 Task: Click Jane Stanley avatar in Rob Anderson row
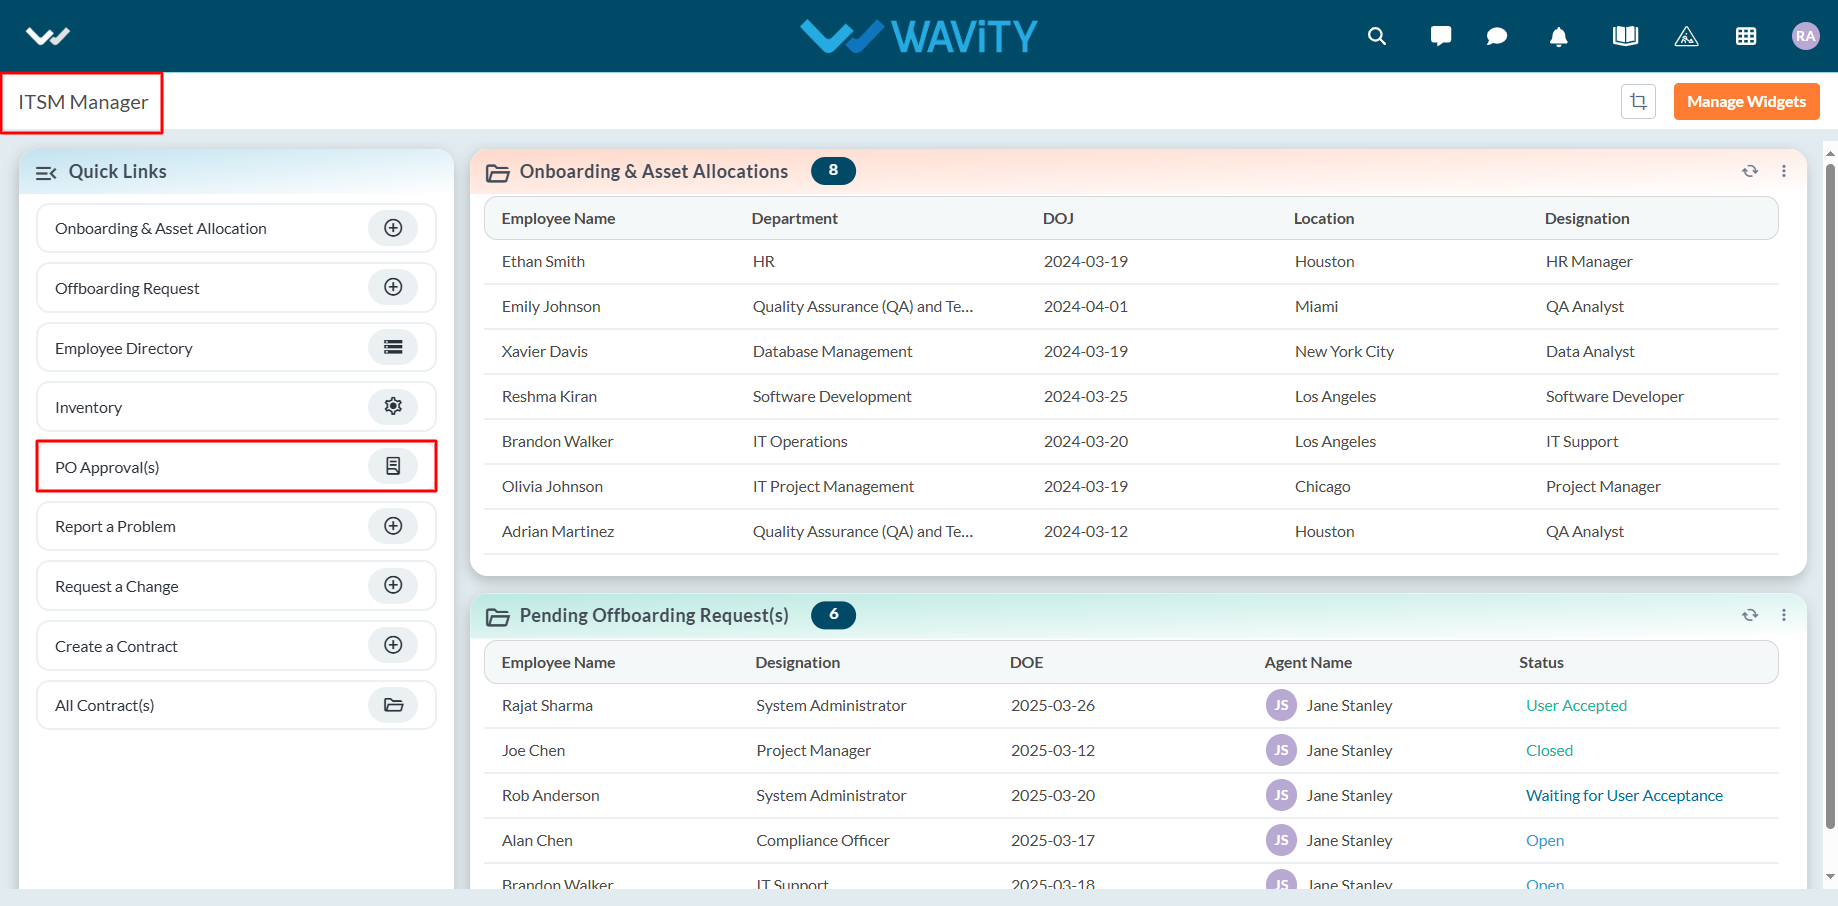pos(1281,795)
